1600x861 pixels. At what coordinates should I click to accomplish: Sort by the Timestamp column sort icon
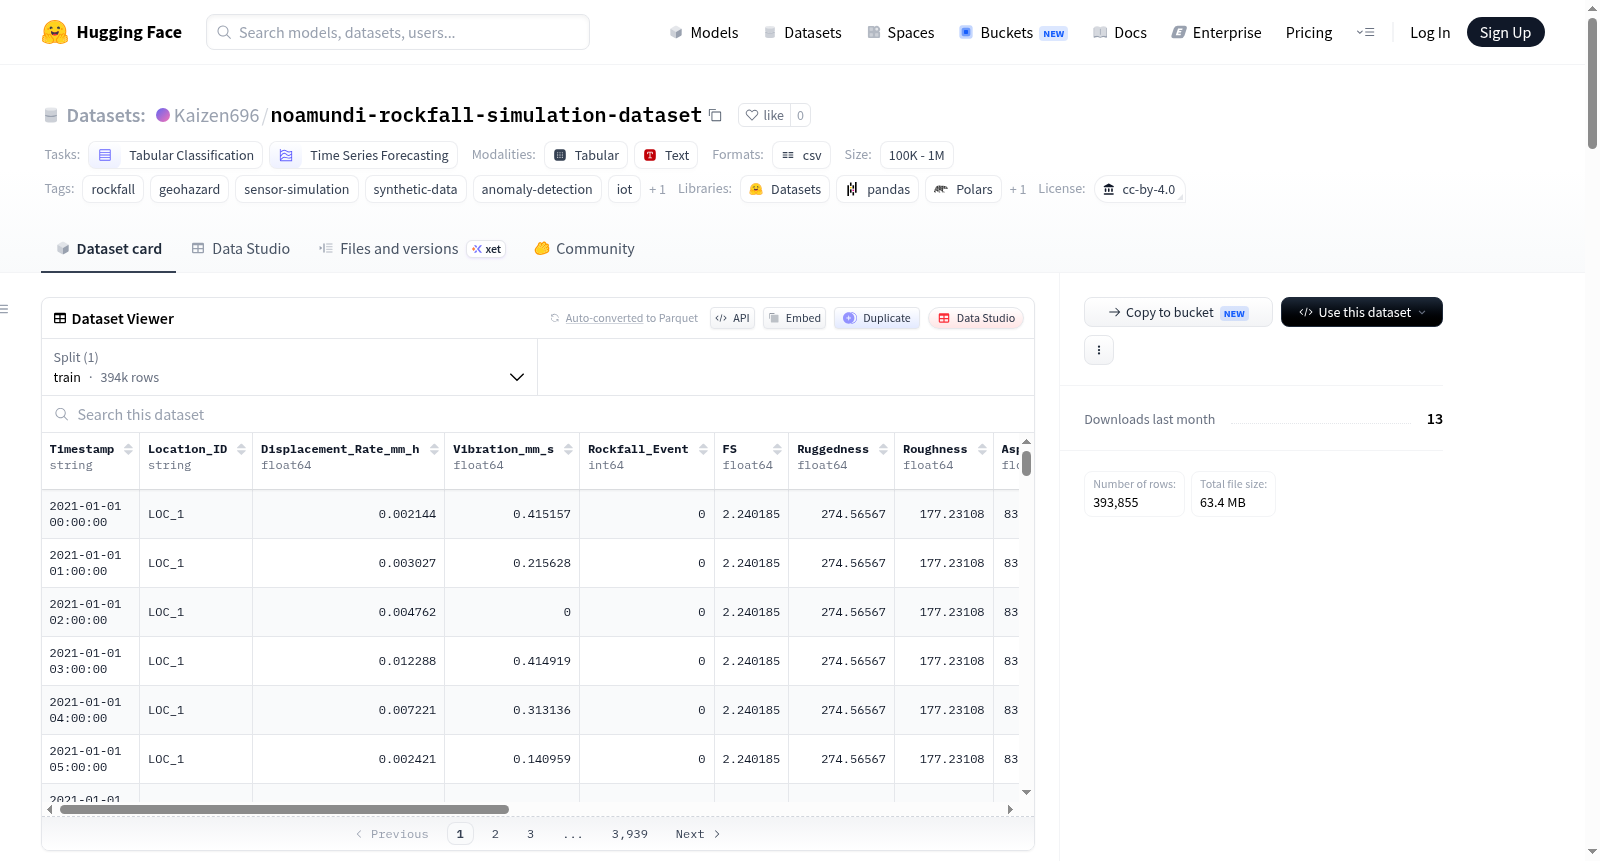point(128,449)
